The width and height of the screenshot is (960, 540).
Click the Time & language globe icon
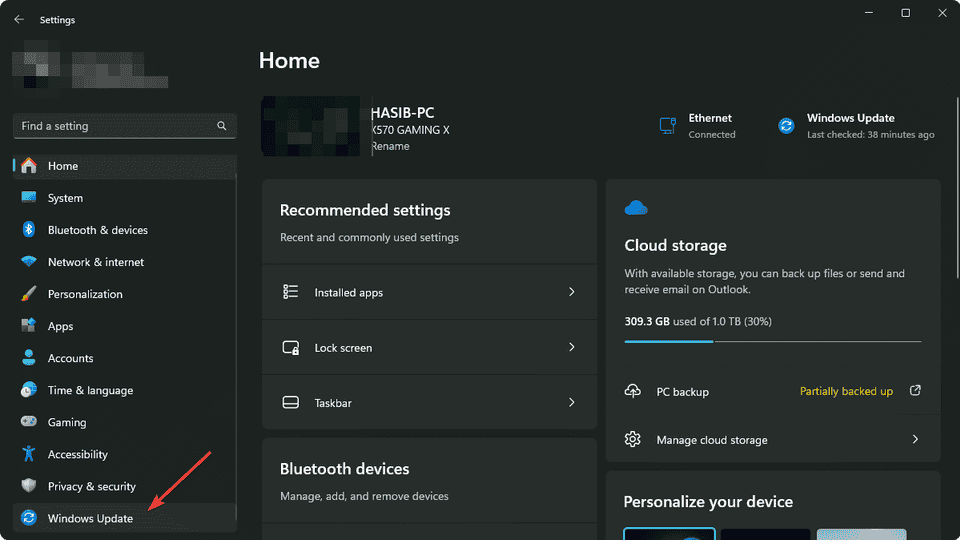29,389
